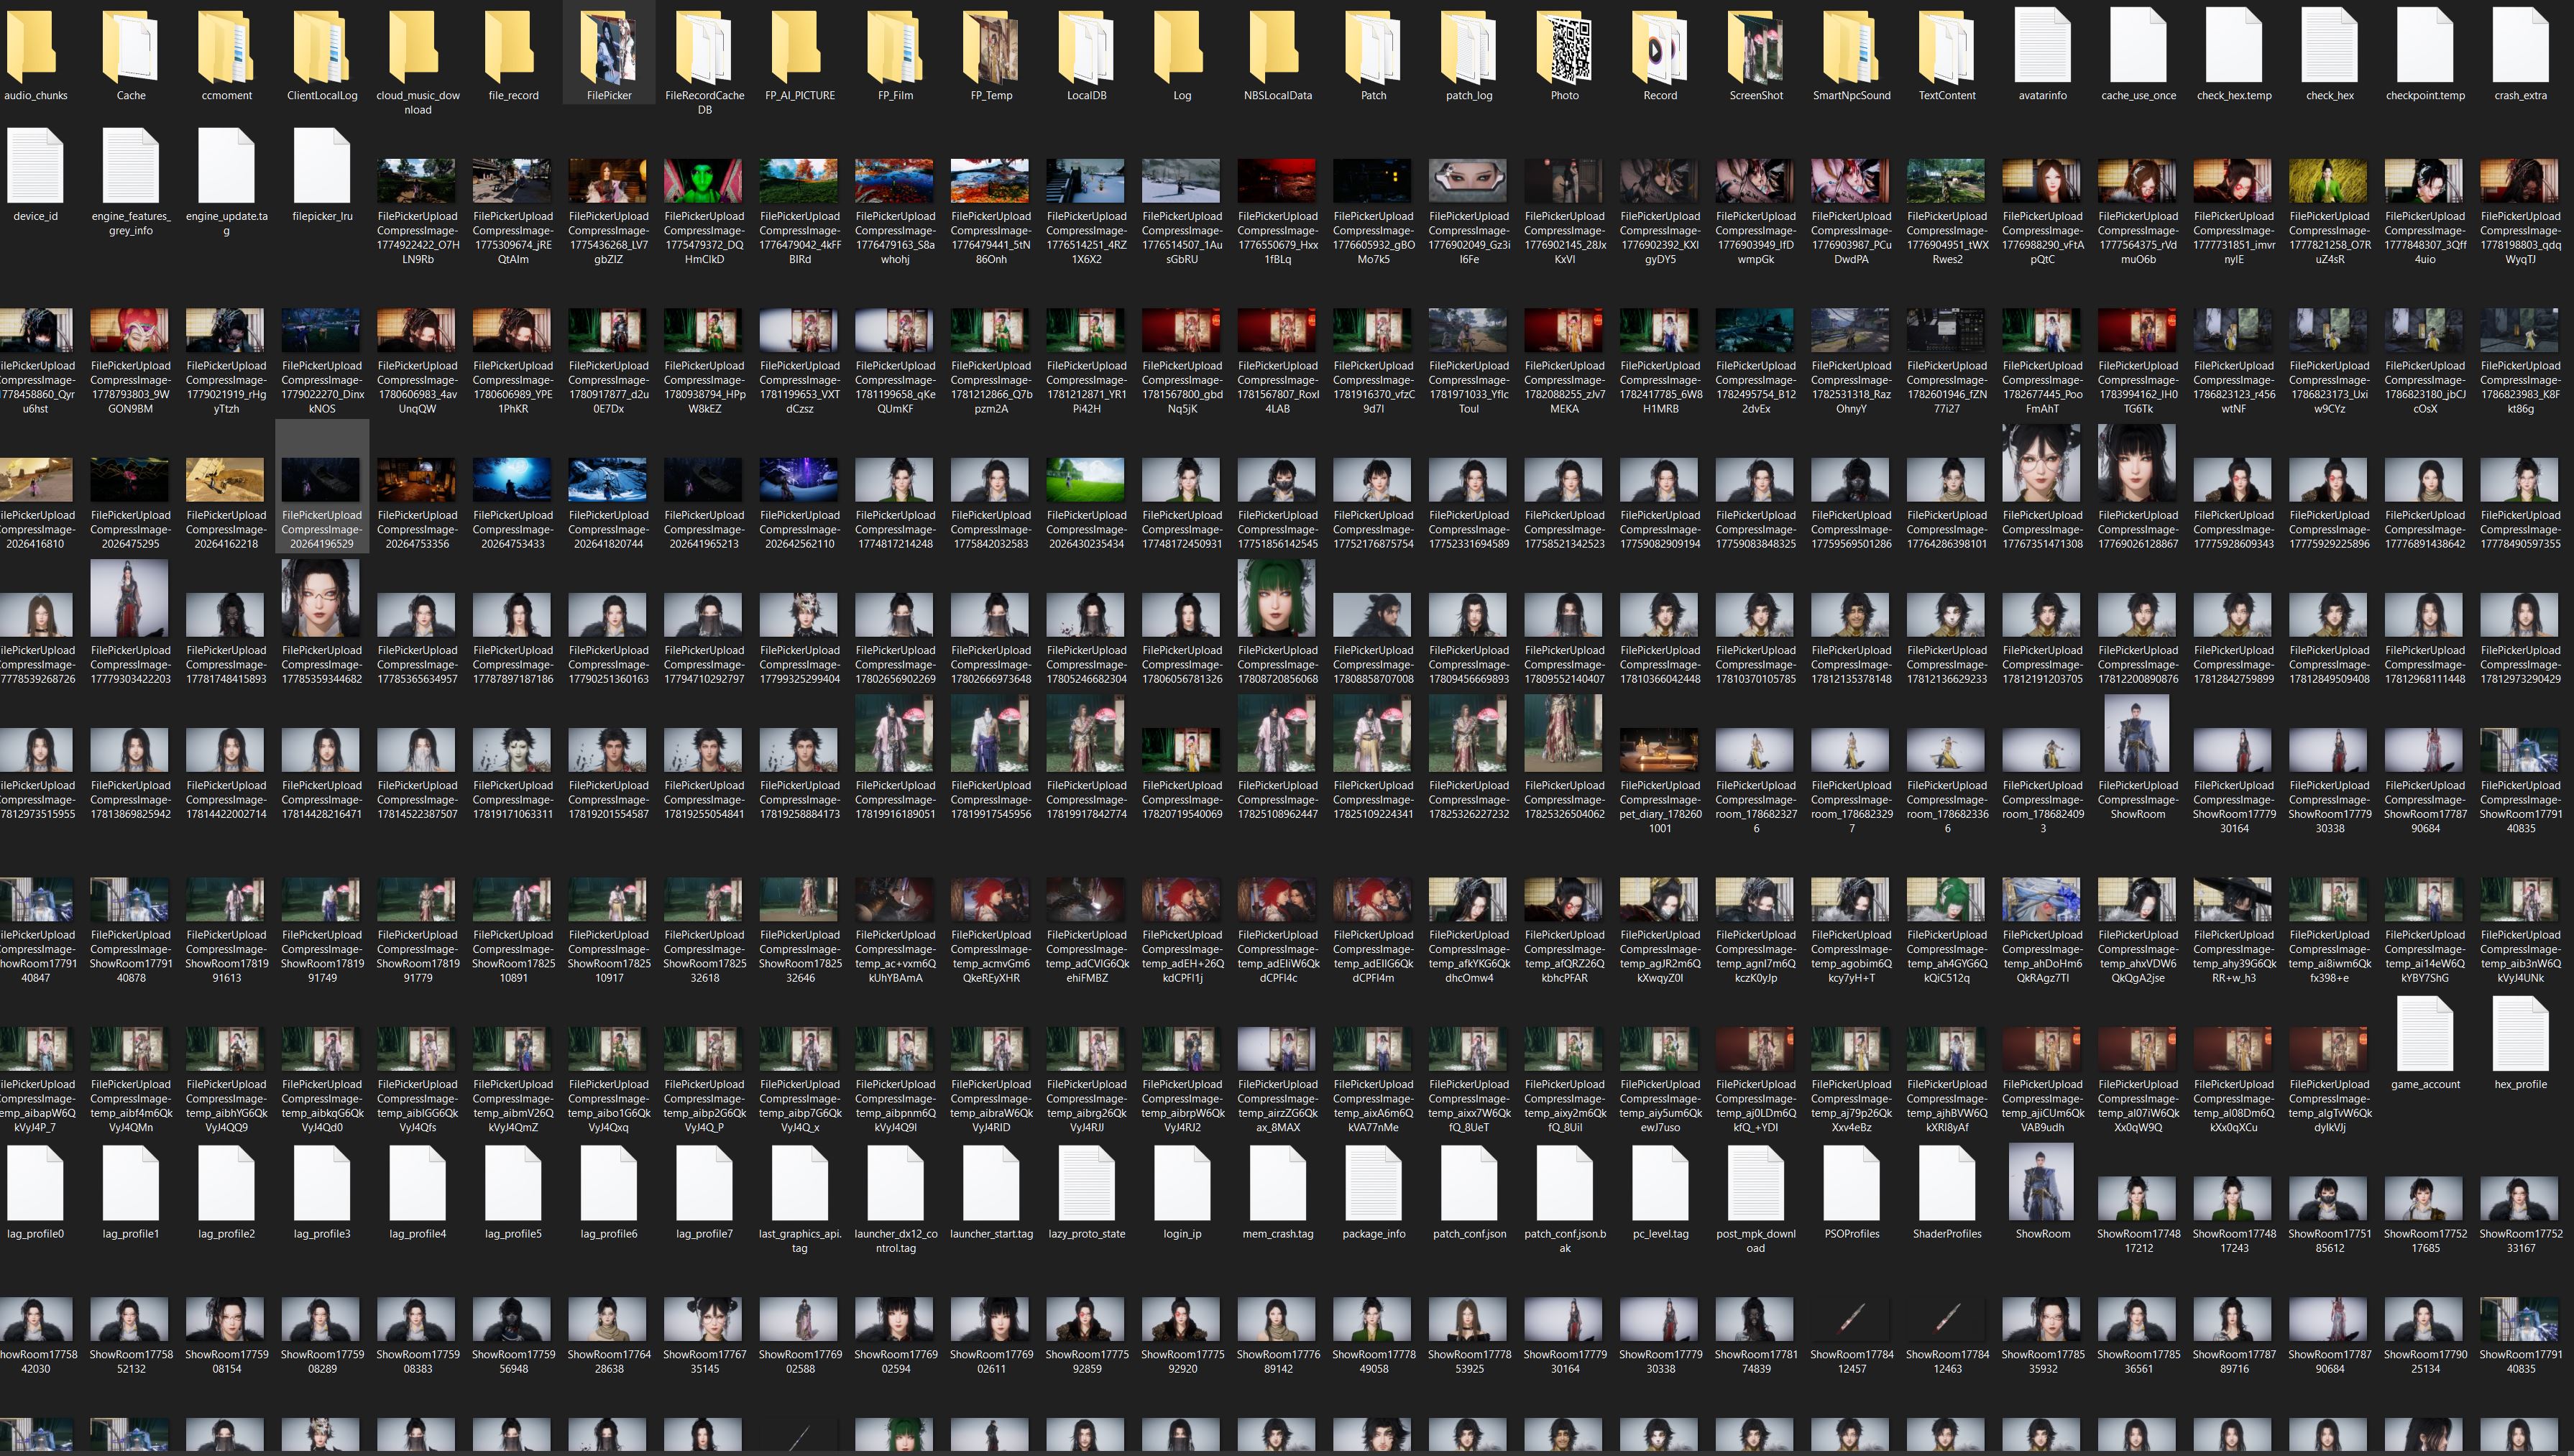Click the pc_level.tag file icon
This screenshot has width=2574, height=1456.
(x=1660, y=1183)
